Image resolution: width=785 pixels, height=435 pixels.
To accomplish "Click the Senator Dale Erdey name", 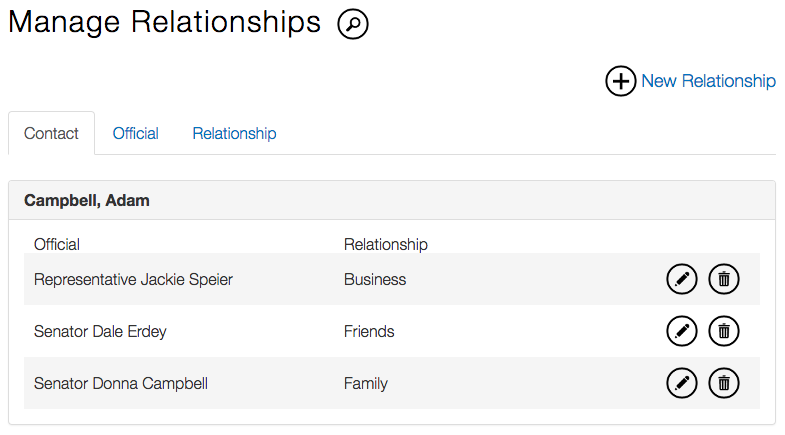I will tap(100, 332).
